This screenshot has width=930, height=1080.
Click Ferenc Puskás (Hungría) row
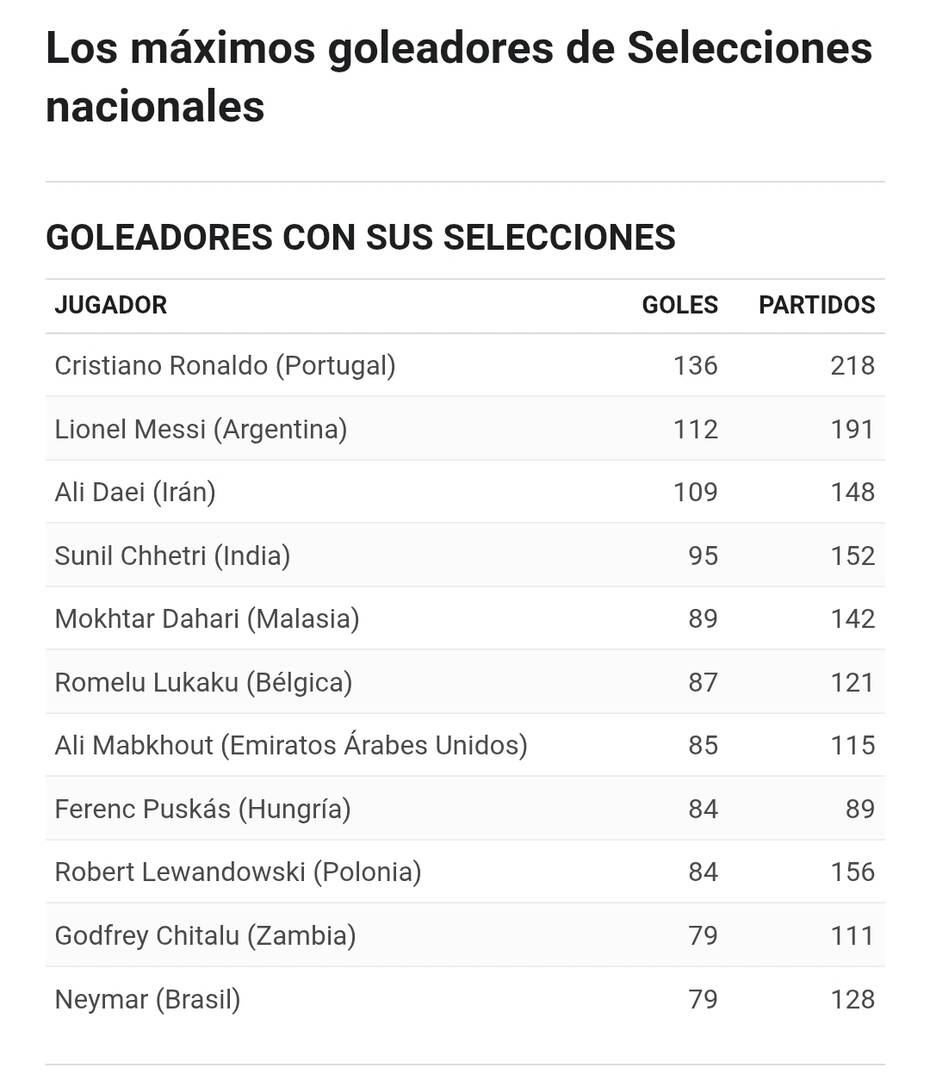(x=465, y=809)
